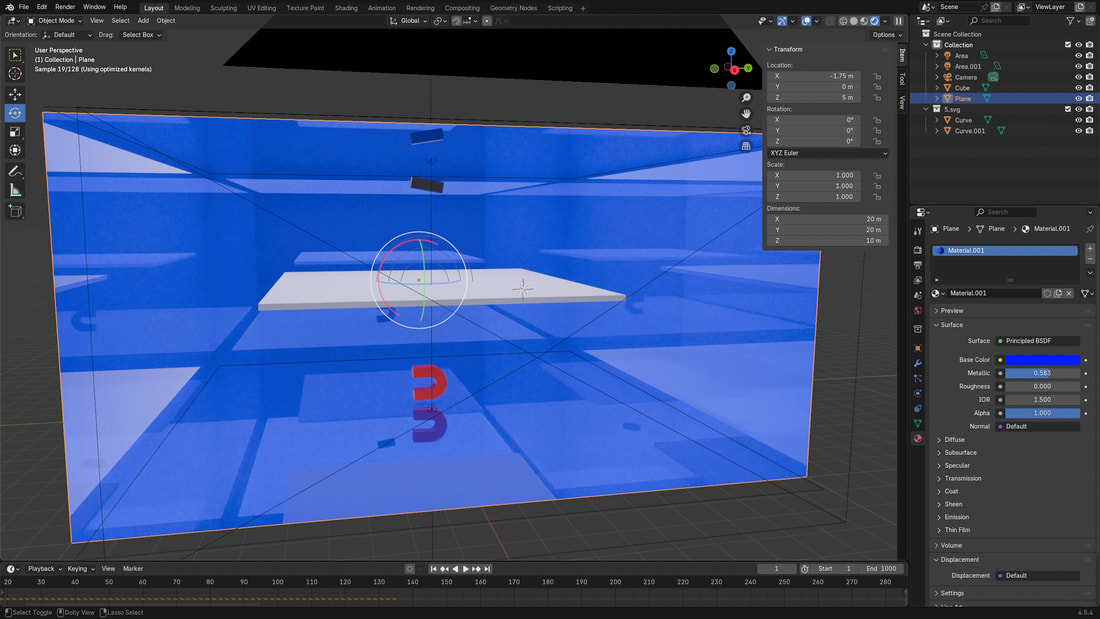The height and width of the screenshot is (619, 1100).
Task: Select the Measure tool
Action: pyautogui.click(x=15, y=190)
